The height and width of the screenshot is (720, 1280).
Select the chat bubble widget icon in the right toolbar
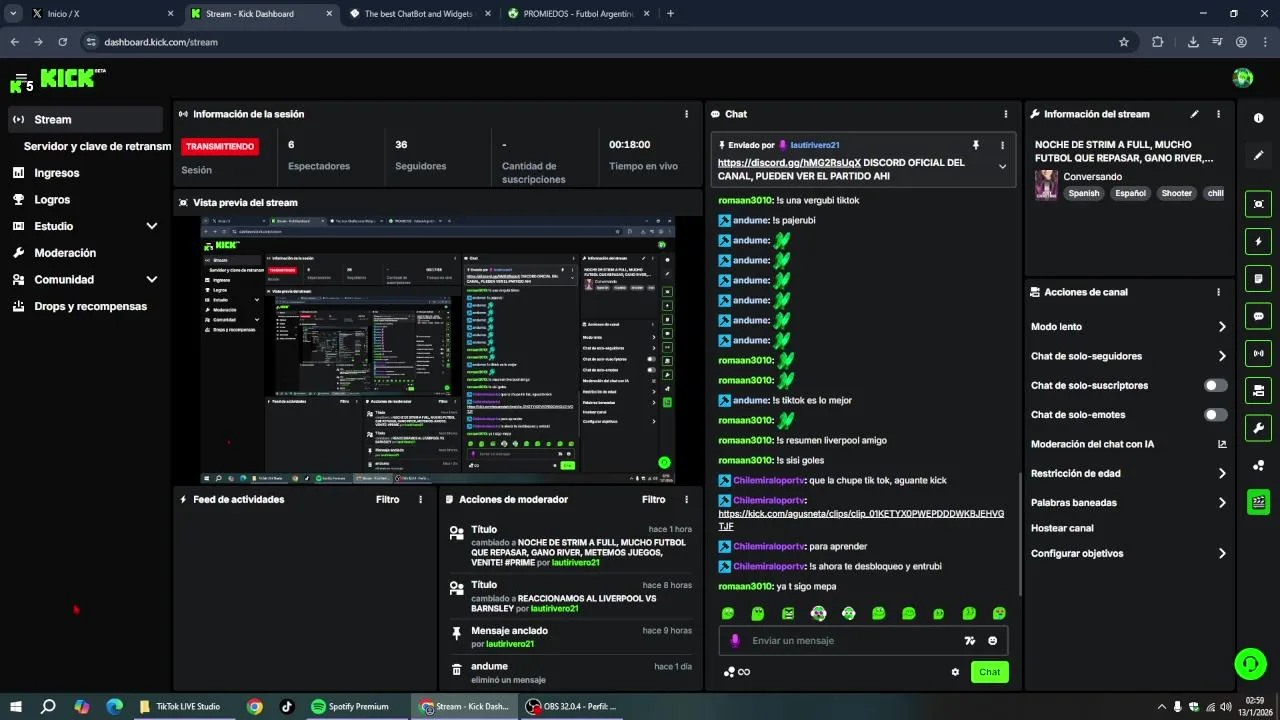[x=1258, y=316]
